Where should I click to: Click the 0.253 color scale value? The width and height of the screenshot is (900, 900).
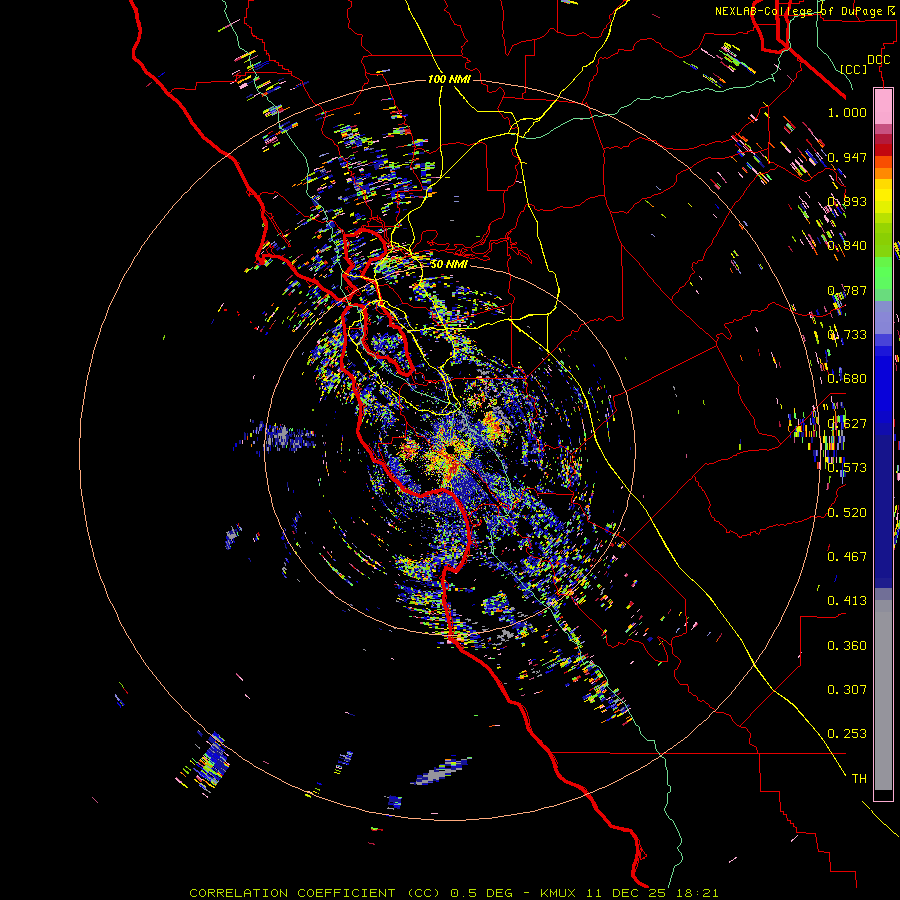click(847, 734)
